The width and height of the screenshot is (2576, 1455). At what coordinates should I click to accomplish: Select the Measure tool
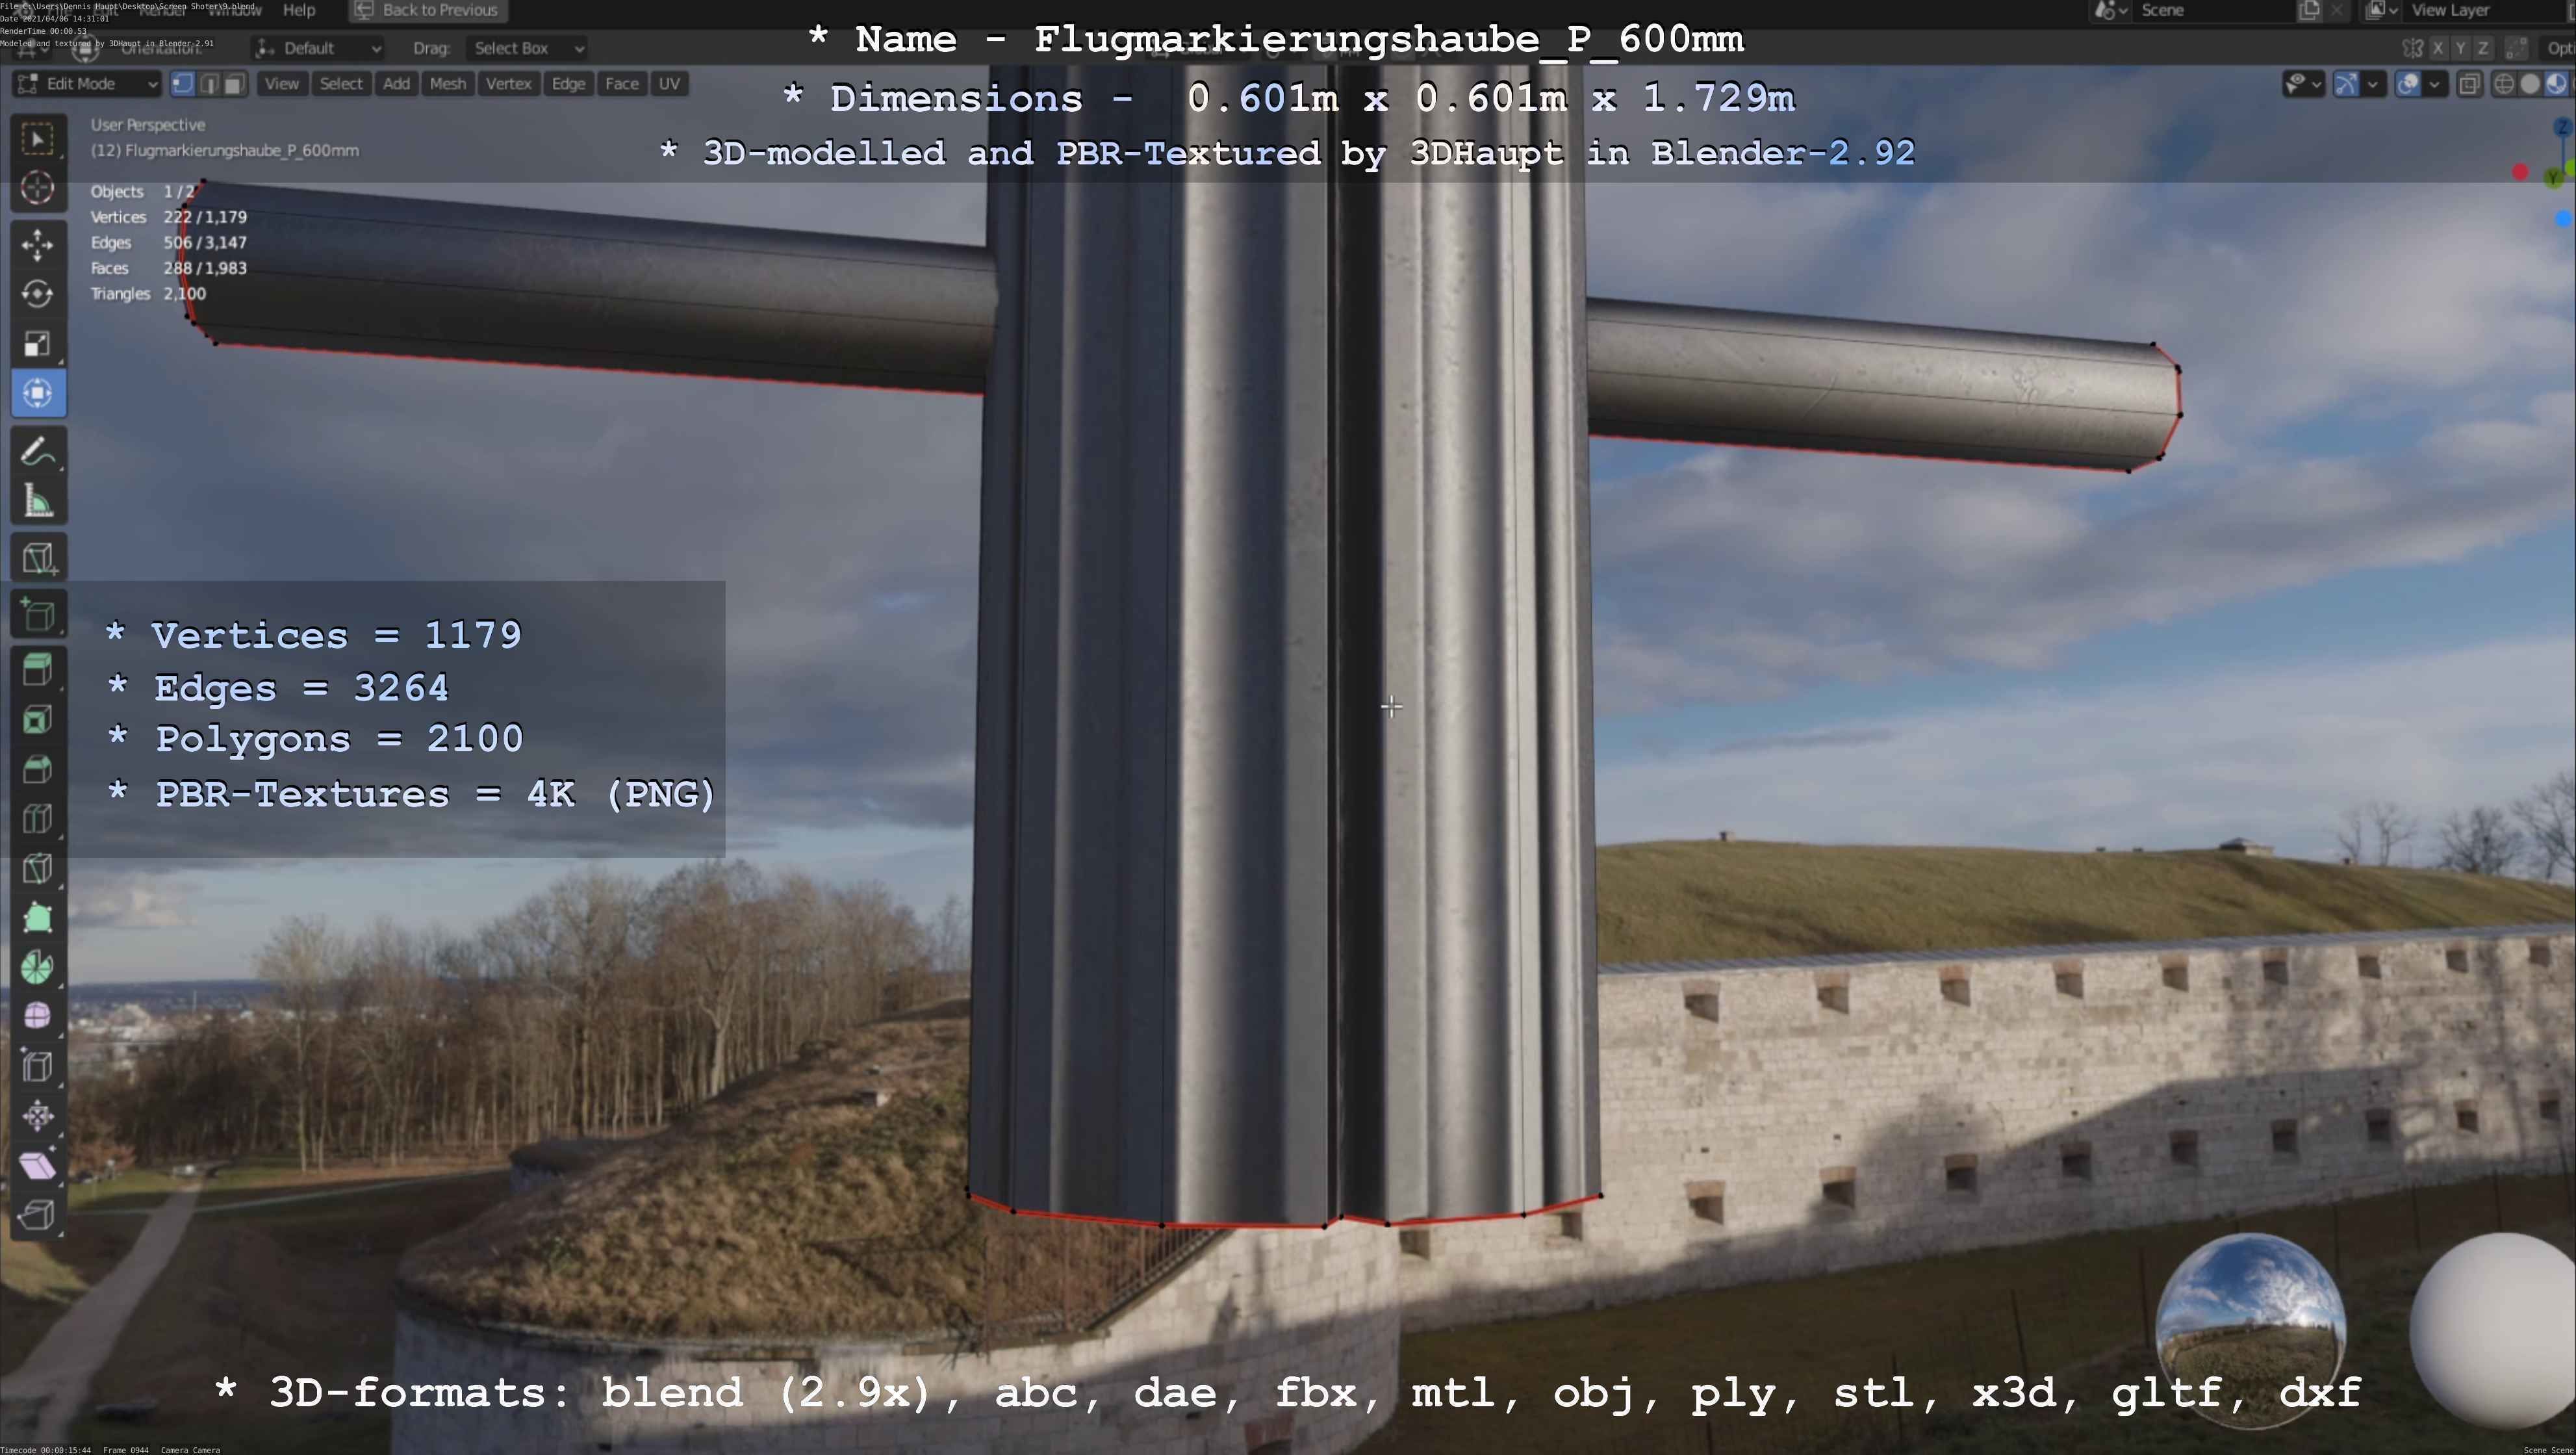click(x=38, y=502)
